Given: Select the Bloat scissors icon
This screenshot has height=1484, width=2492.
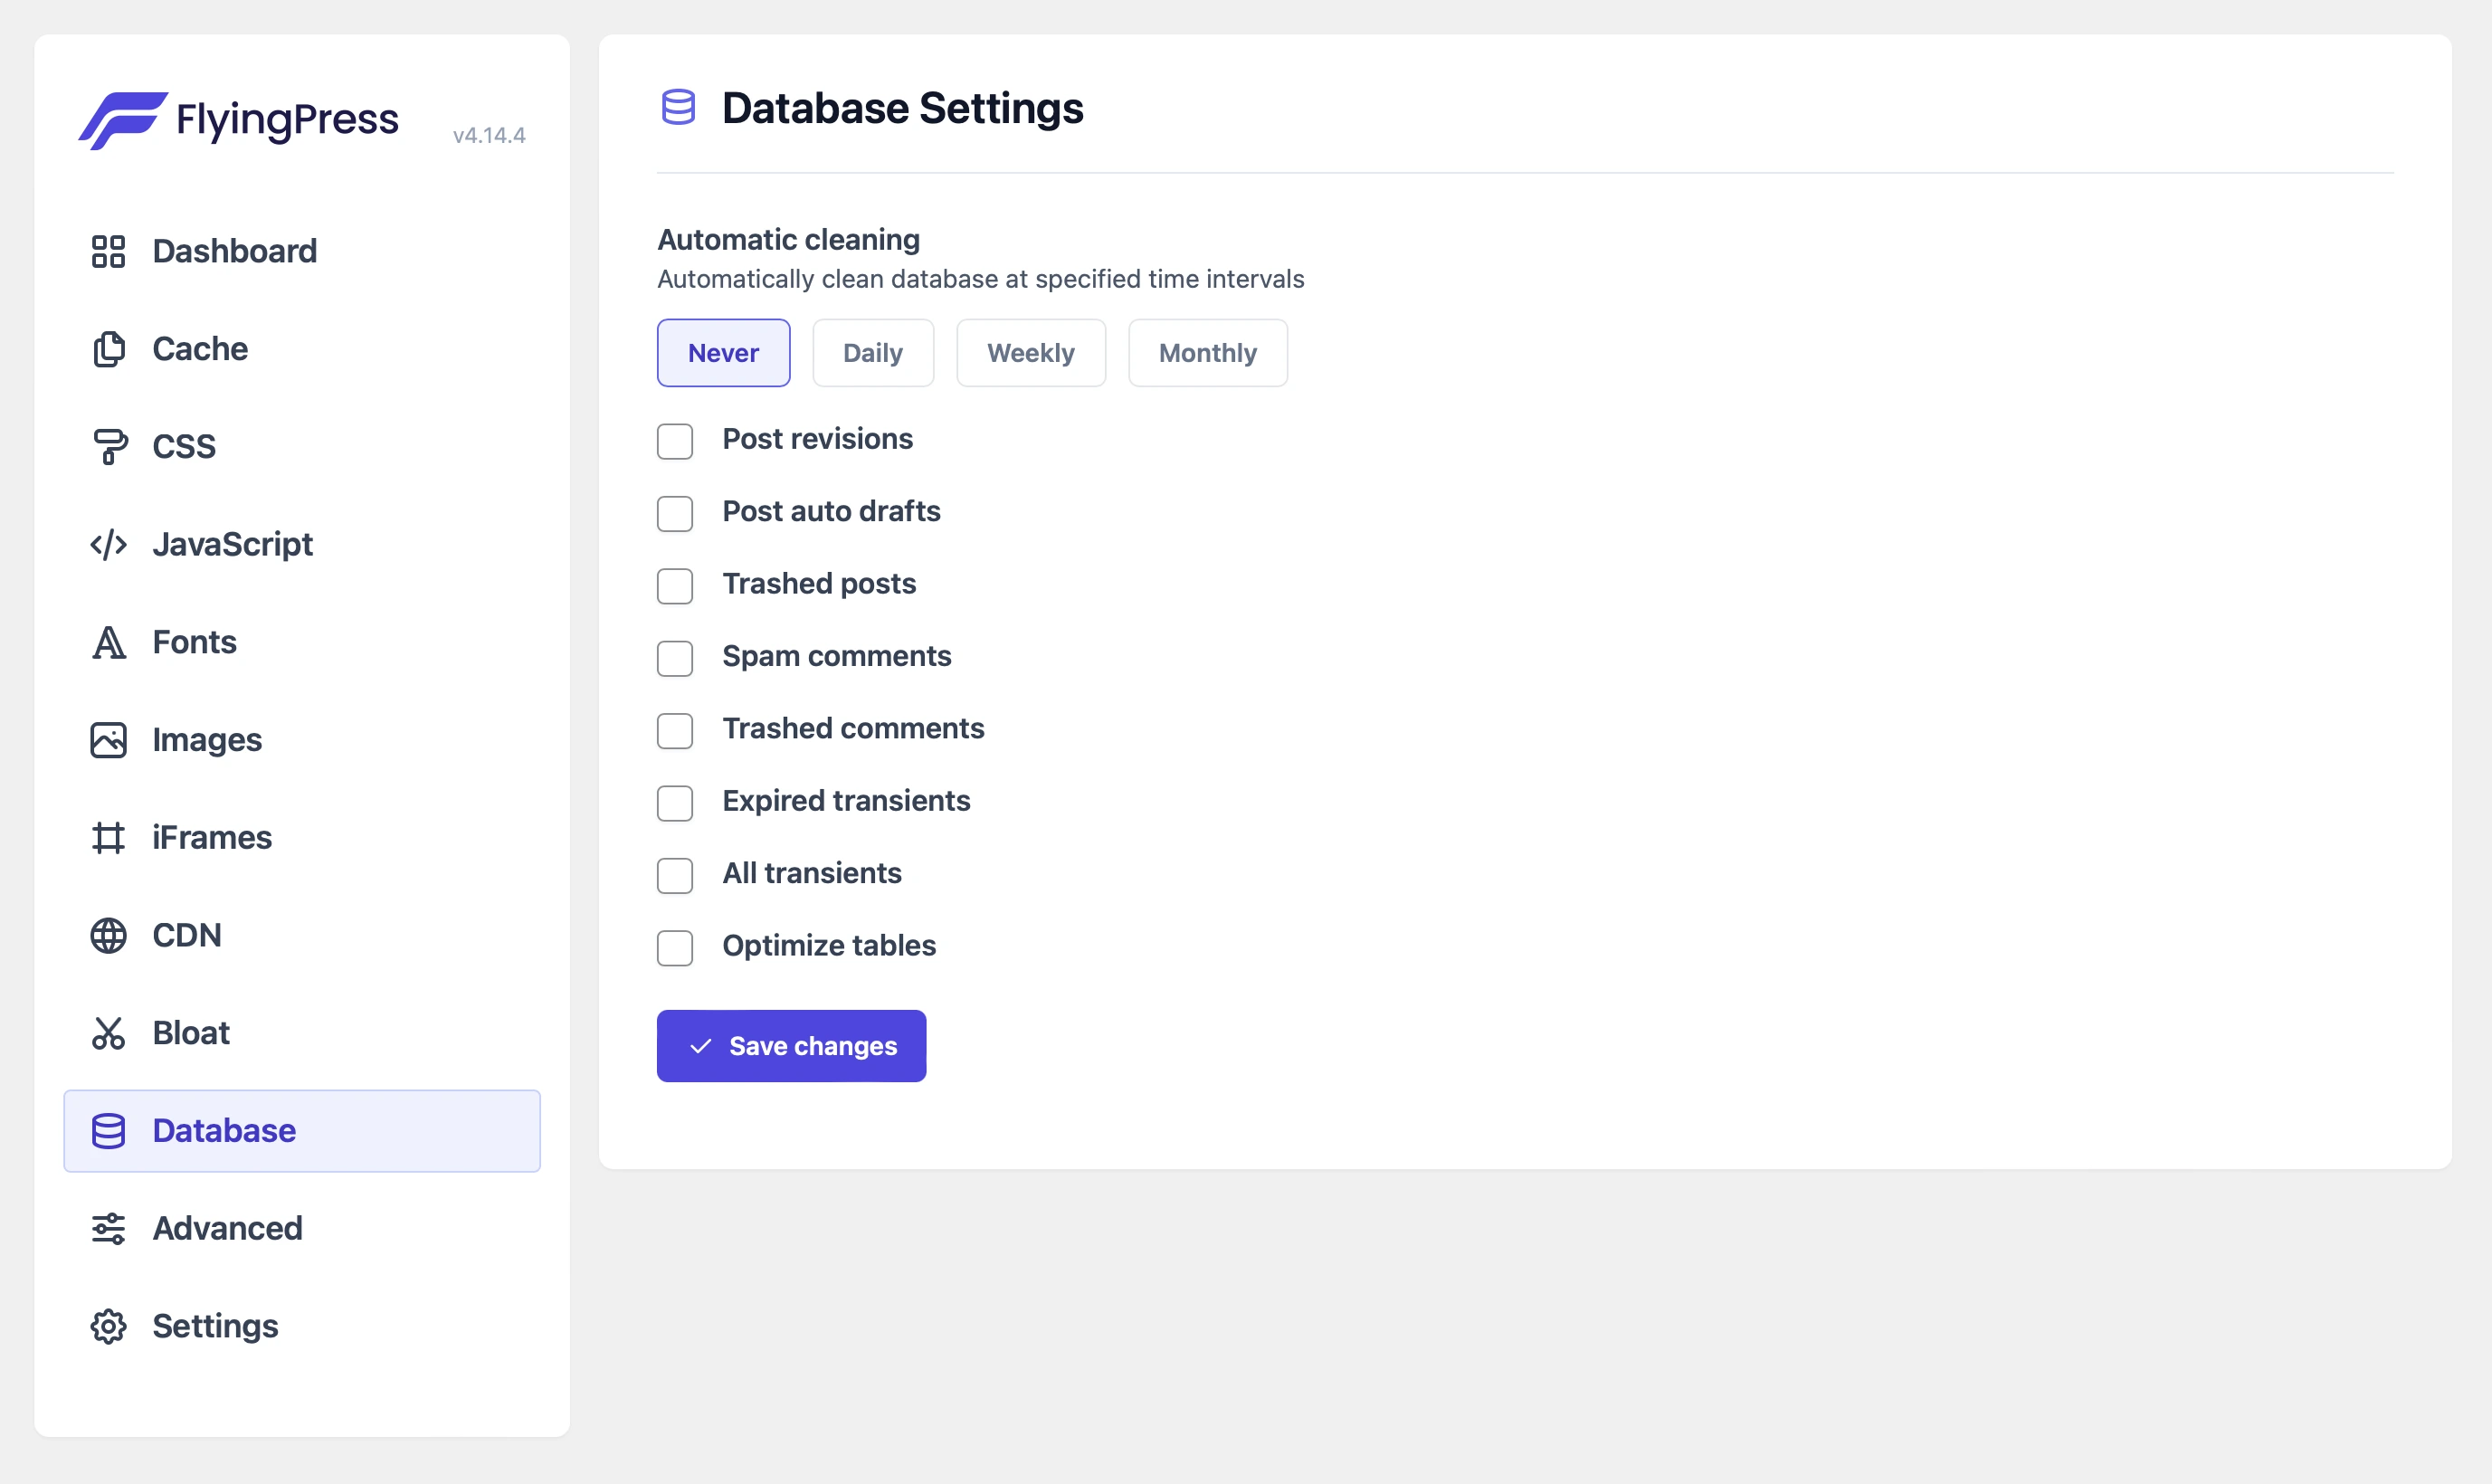Looking at the screenshot, I should (x=108, y=1032).
